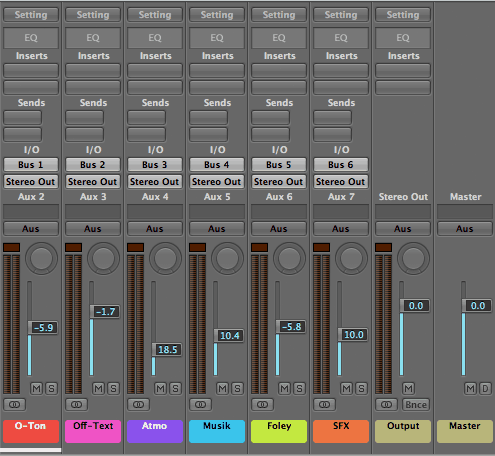495x456 pixels.
Task: Open Bus 3 input dropdown
Action: [x=155, y=165]
